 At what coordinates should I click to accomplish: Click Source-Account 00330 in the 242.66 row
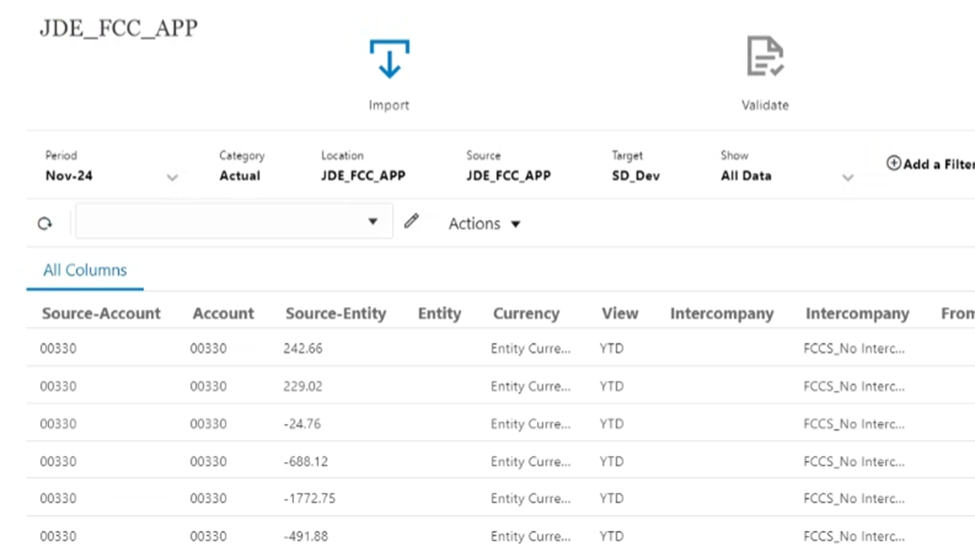pyautogui.click(x=58, y=348)
